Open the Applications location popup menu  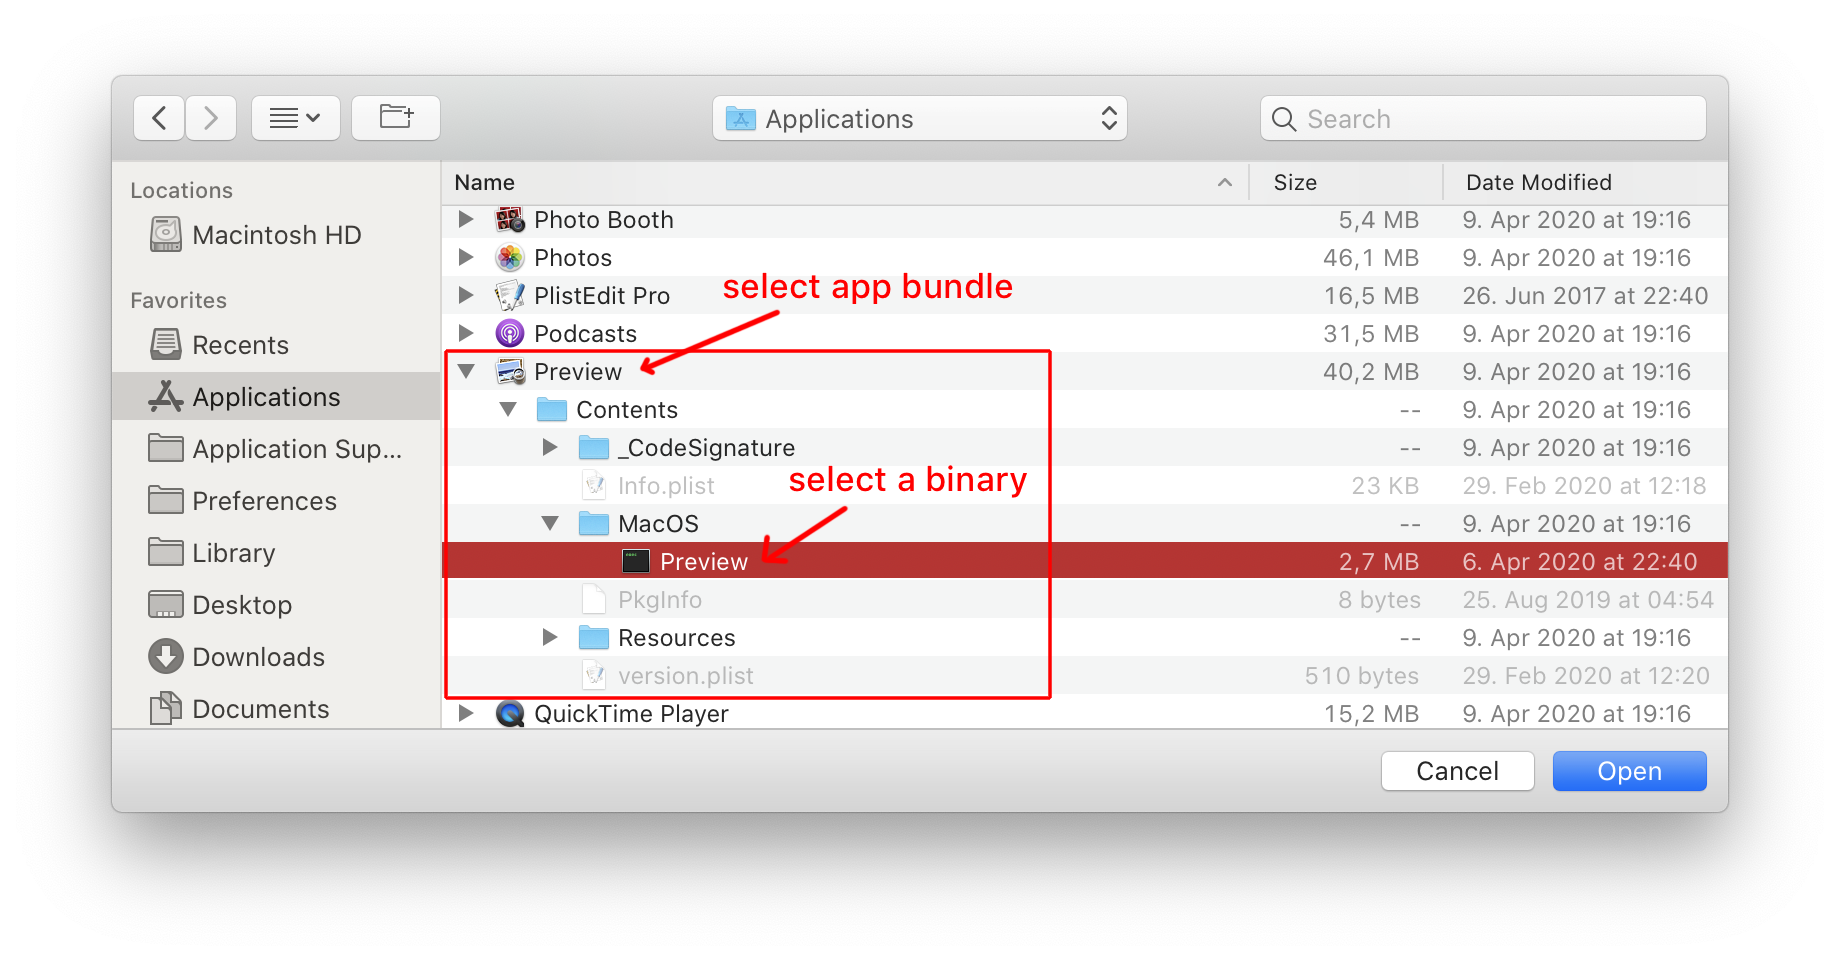(x=920, y=118)
